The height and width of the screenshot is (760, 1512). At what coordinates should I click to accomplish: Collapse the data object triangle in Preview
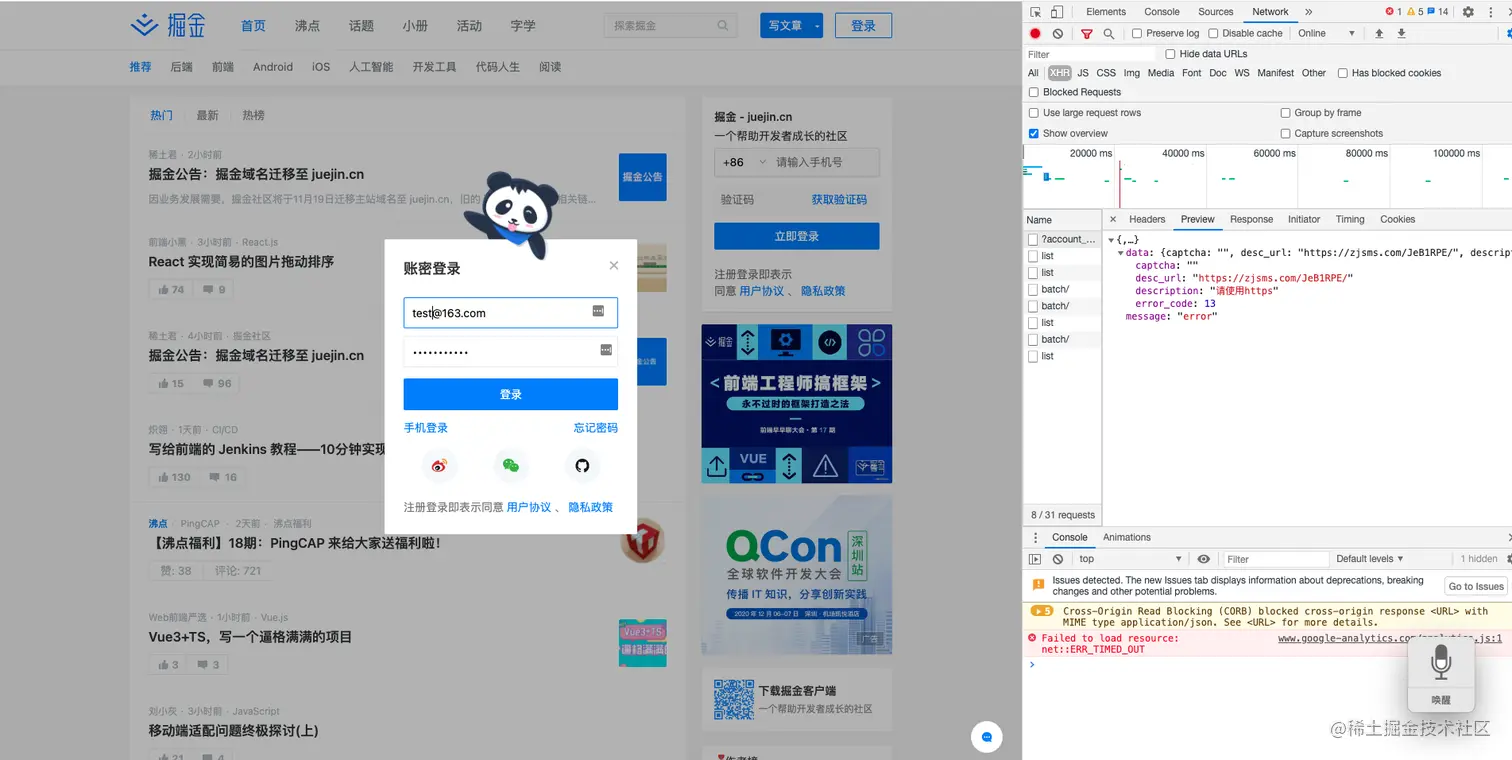(1121, 253)
